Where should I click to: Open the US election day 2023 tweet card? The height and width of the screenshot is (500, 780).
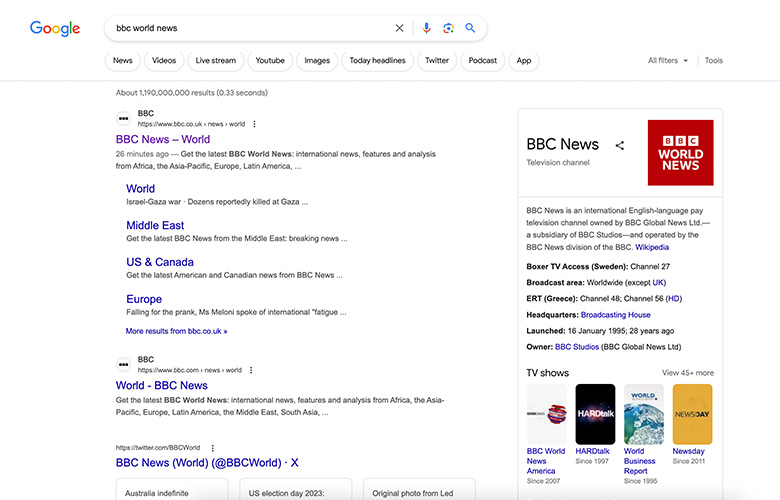295,490
